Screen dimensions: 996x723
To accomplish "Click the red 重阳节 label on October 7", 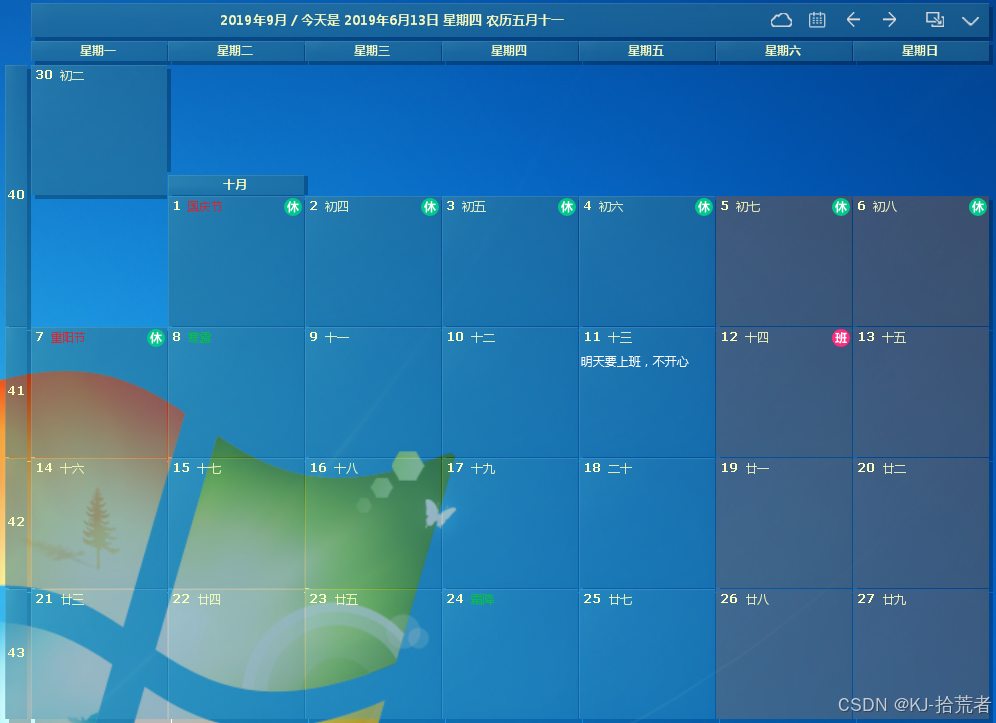I will click(68, 337).
